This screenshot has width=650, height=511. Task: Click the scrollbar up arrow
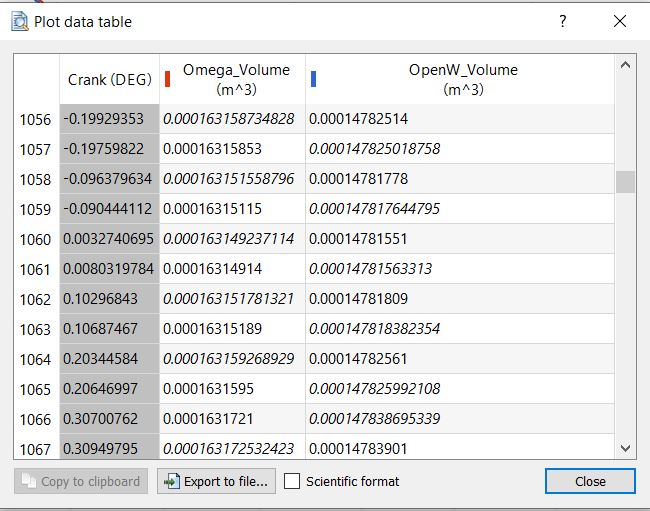click(625, 65)
